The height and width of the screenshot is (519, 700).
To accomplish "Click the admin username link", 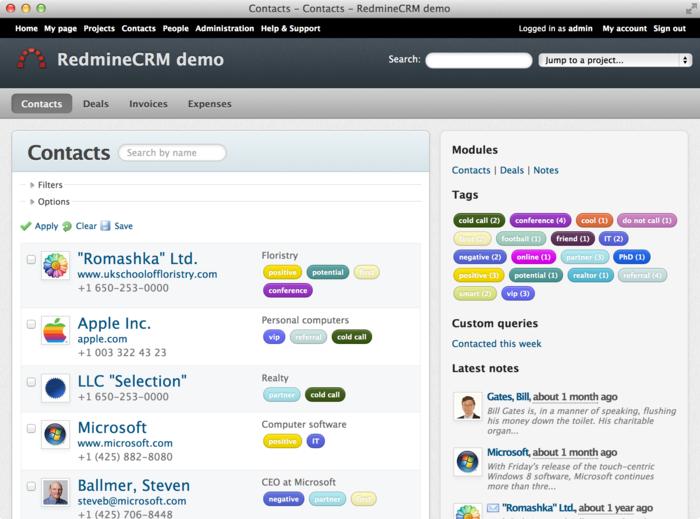I will (x=580, y=29).
